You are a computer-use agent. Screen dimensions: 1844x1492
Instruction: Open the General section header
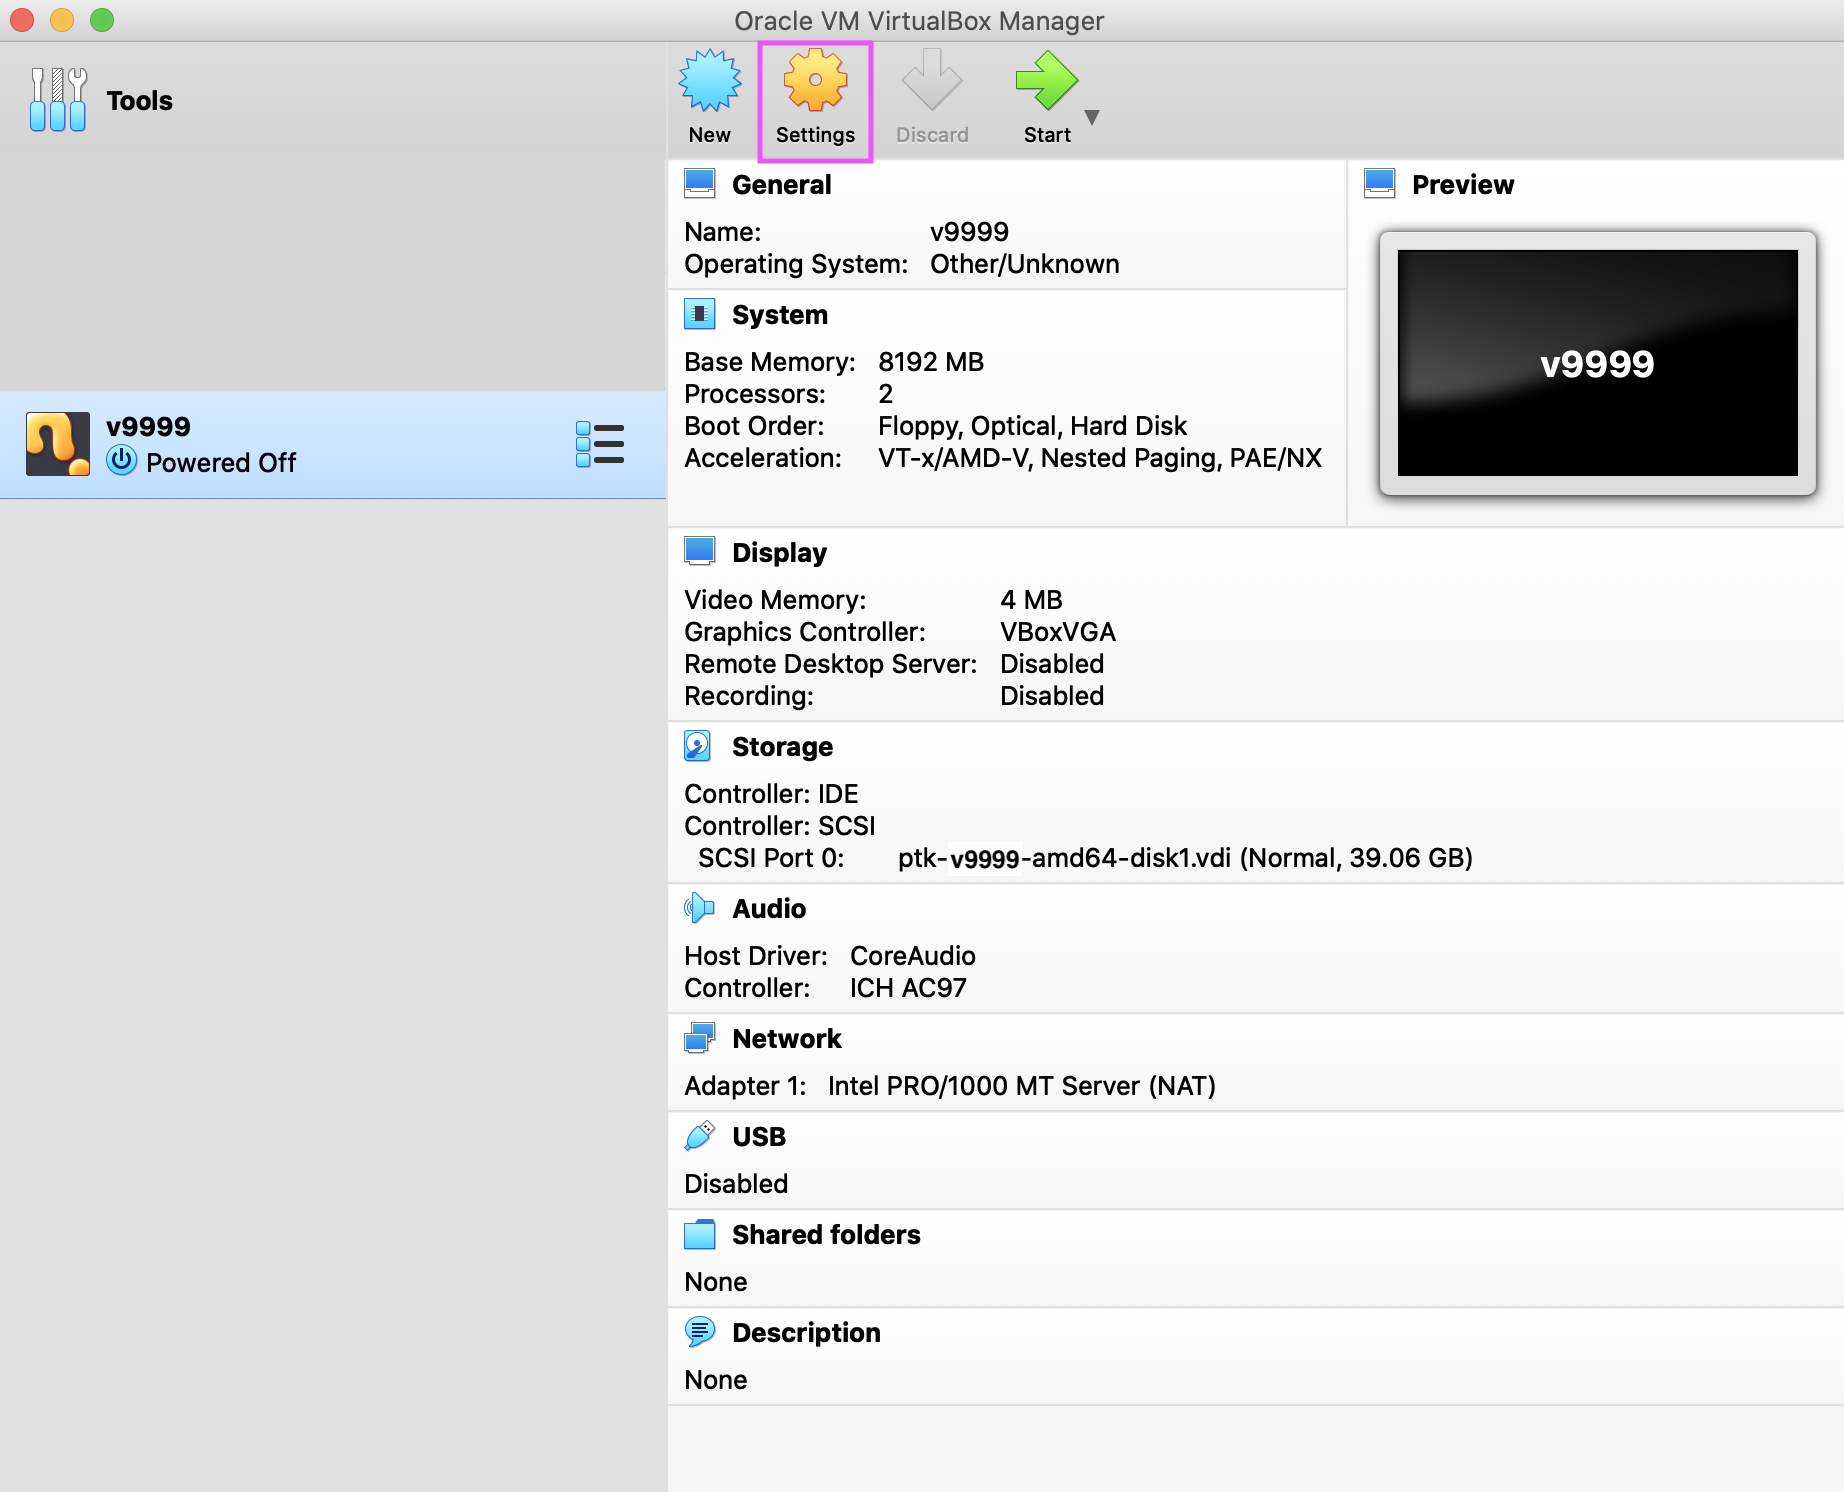click(781, 185)
